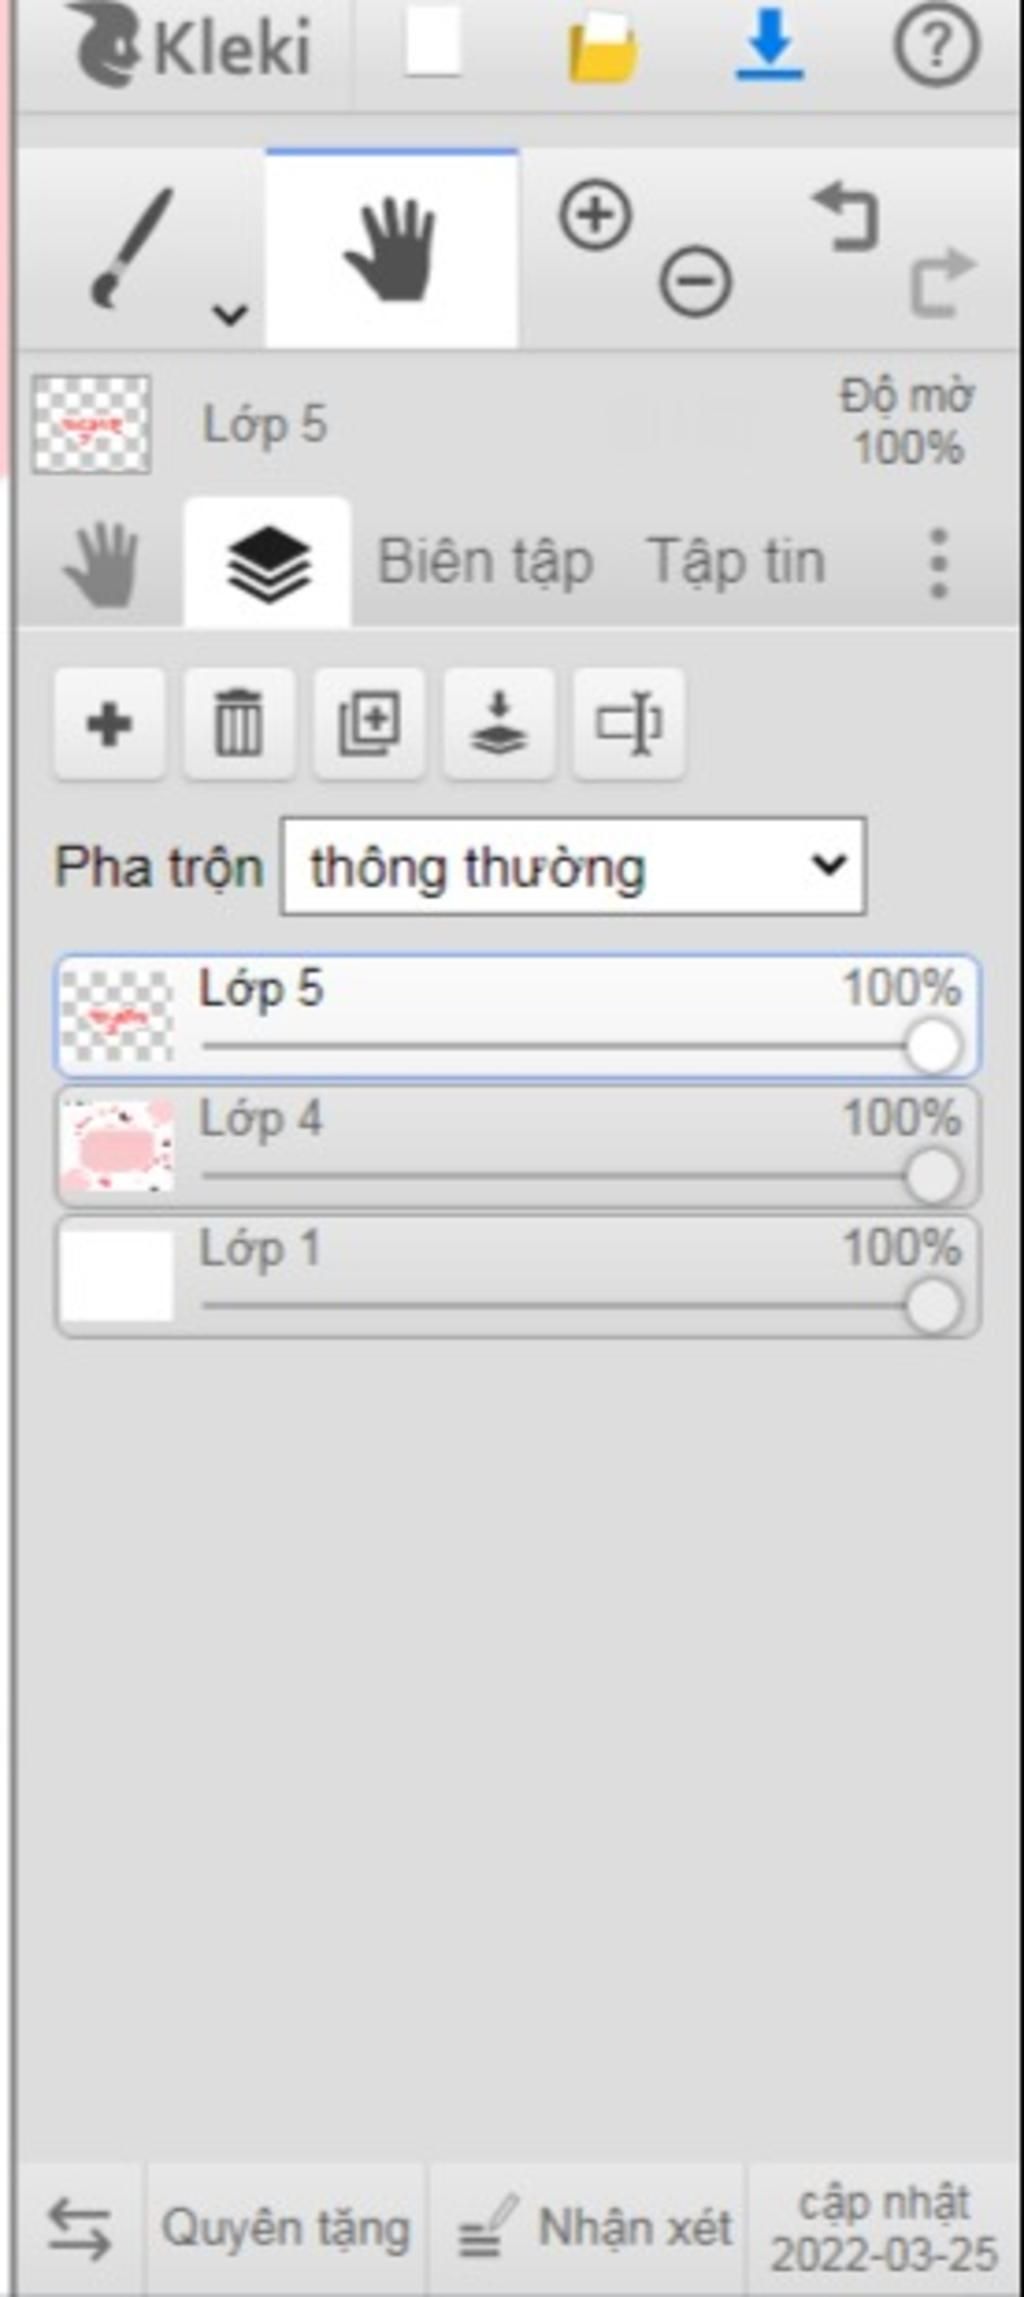Add a new layer
This screenshot has width=1024, height=2297.
tap(110, 724)
